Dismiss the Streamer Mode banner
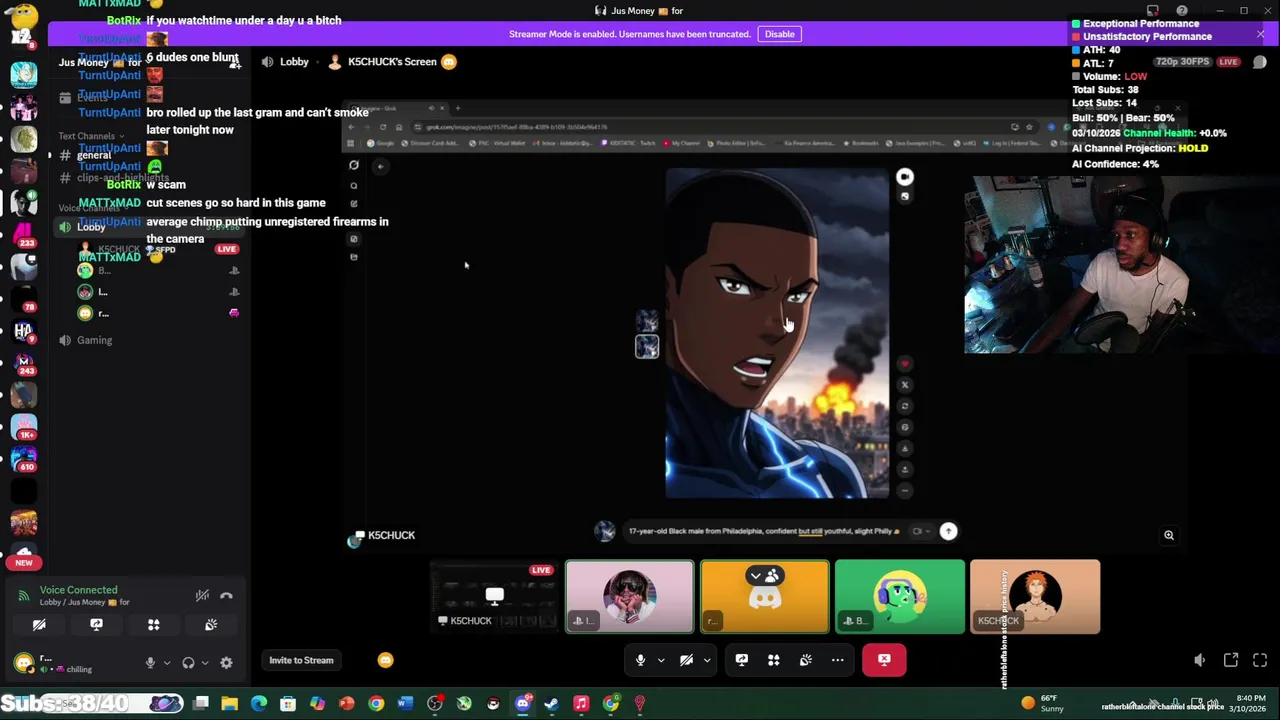Image resolution: width=1280 pixels, height=720 pixels. click(1260, 34)
